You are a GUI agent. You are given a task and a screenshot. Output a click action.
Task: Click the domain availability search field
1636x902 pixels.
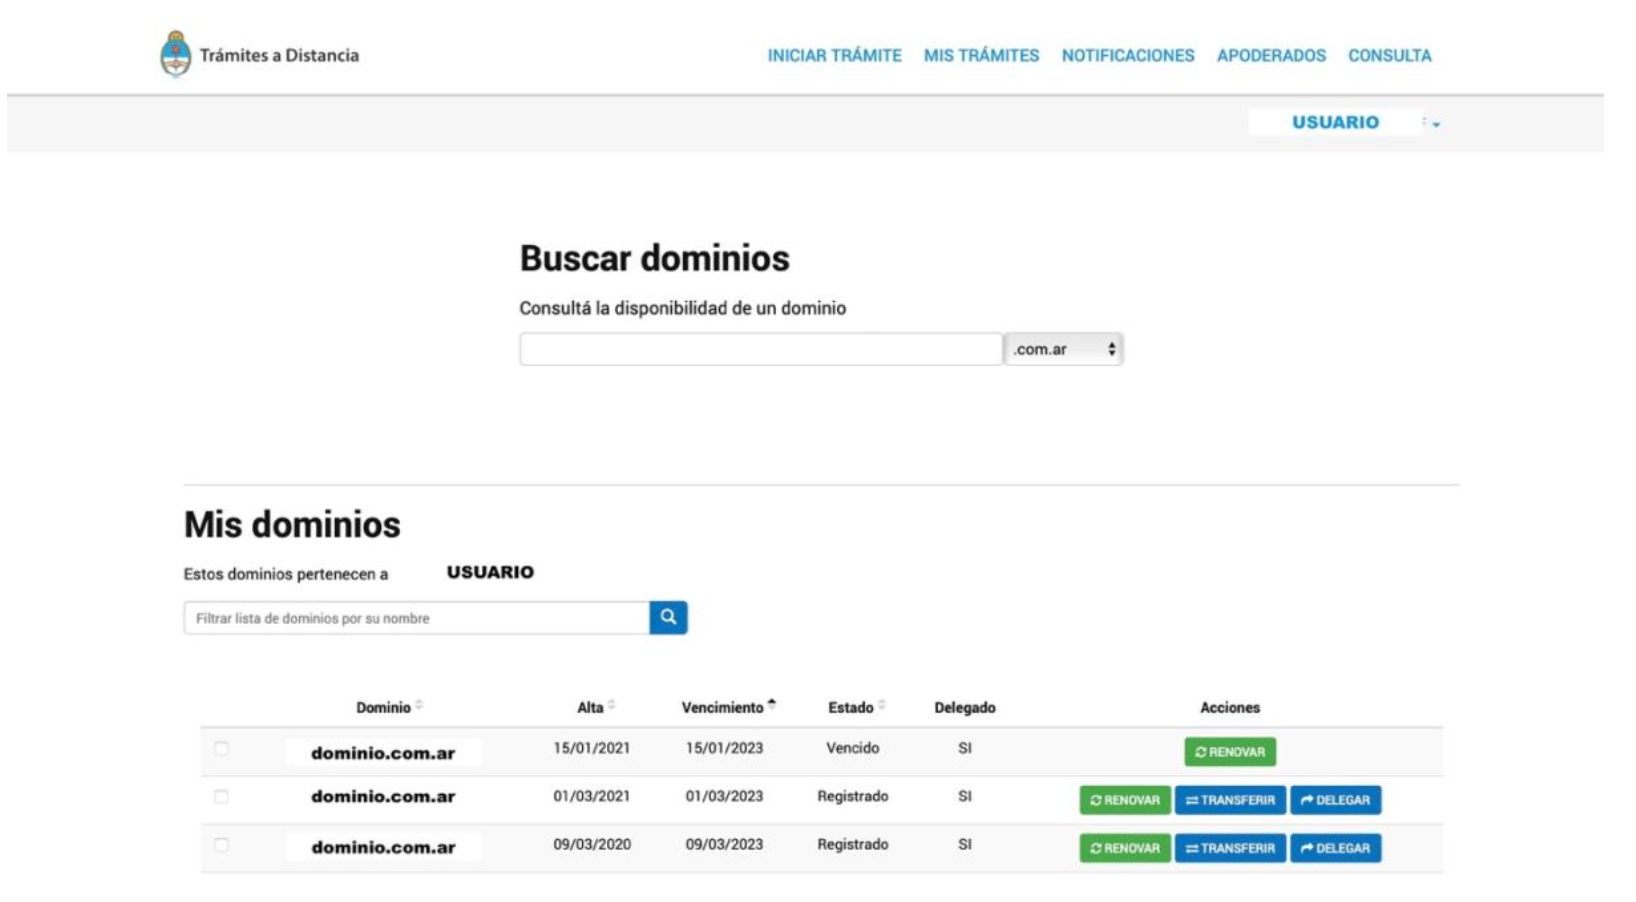coord(760,349)
